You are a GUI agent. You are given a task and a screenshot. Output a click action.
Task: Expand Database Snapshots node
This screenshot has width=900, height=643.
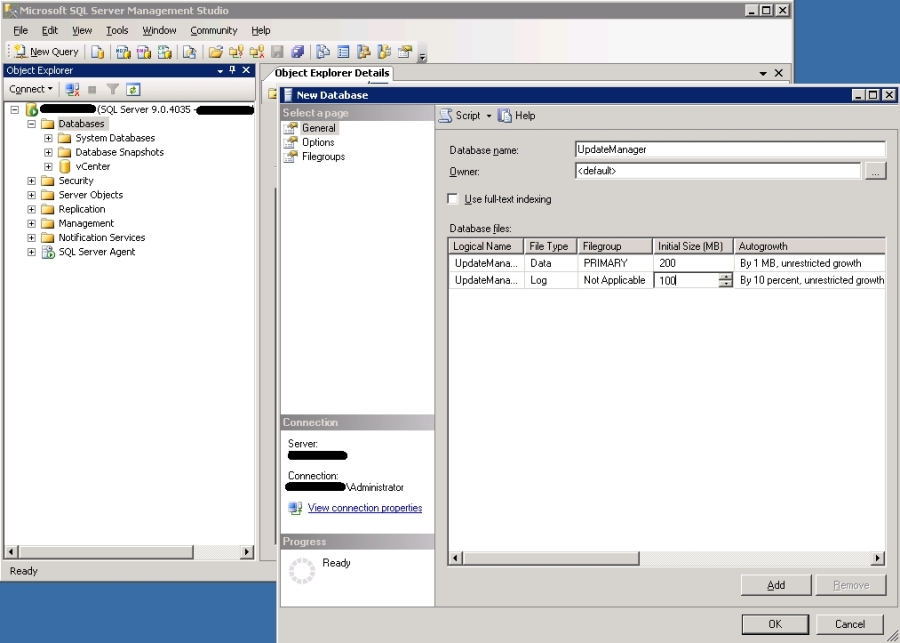point(48,152)
